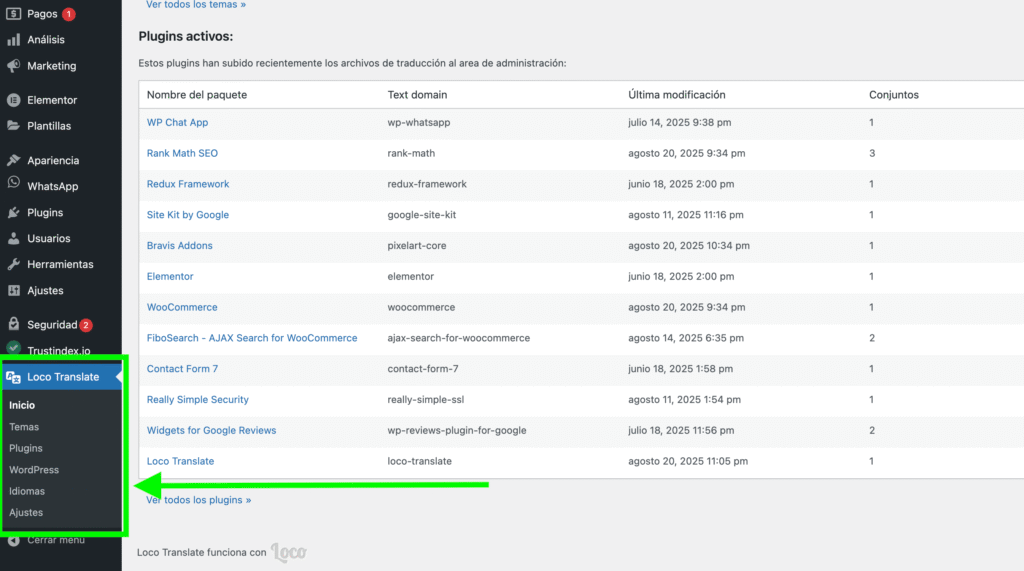The height and width of the screenshot is (571, 1024).
Task: Click the Pagos dollar icon in sidebar
Action: [x=14, y=13]
